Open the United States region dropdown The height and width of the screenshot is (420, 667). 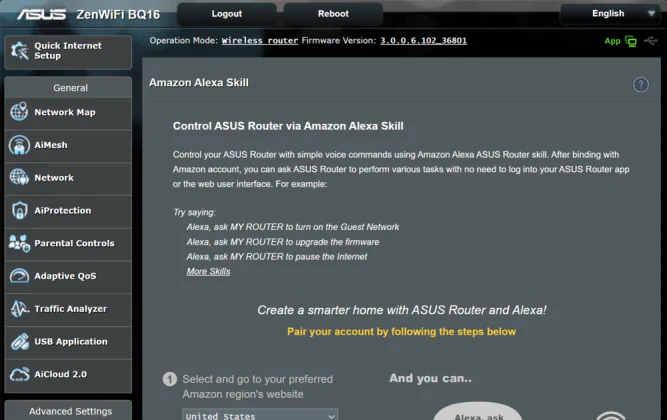tap(260, 415)
